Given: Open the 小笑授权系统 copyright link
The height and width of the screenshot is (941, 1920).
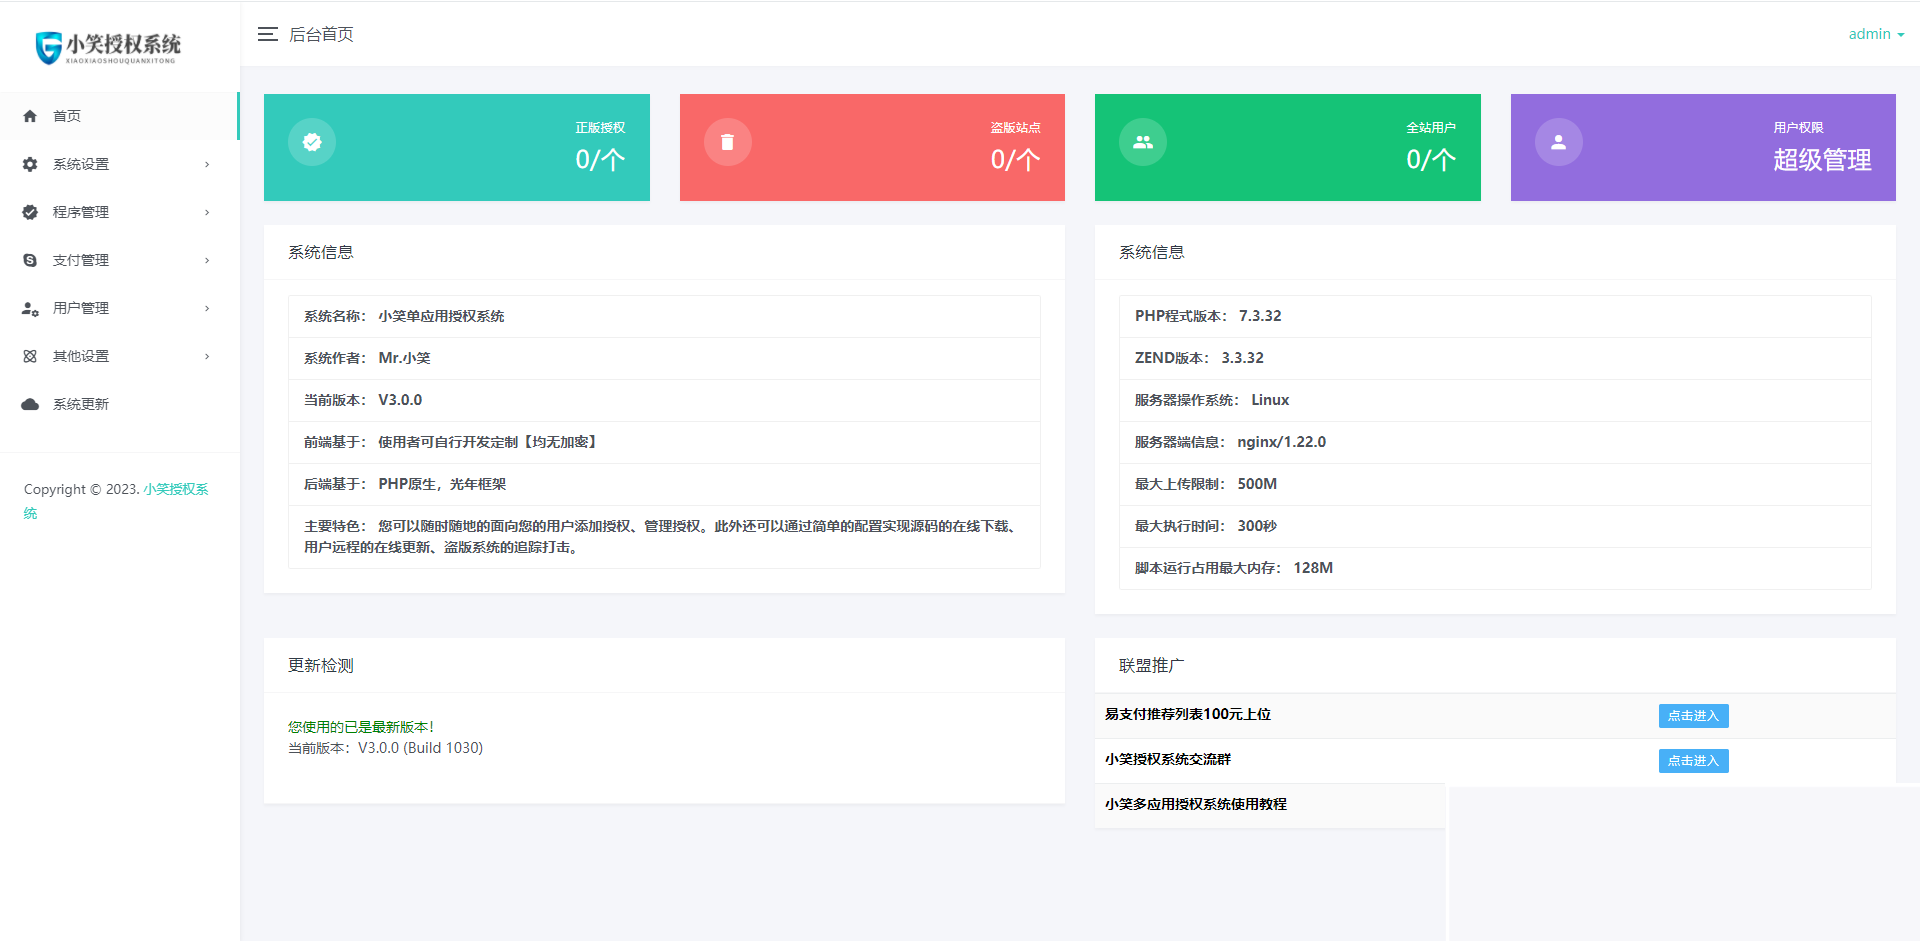Looking at the screenshot, I should [x=175, y=489].
